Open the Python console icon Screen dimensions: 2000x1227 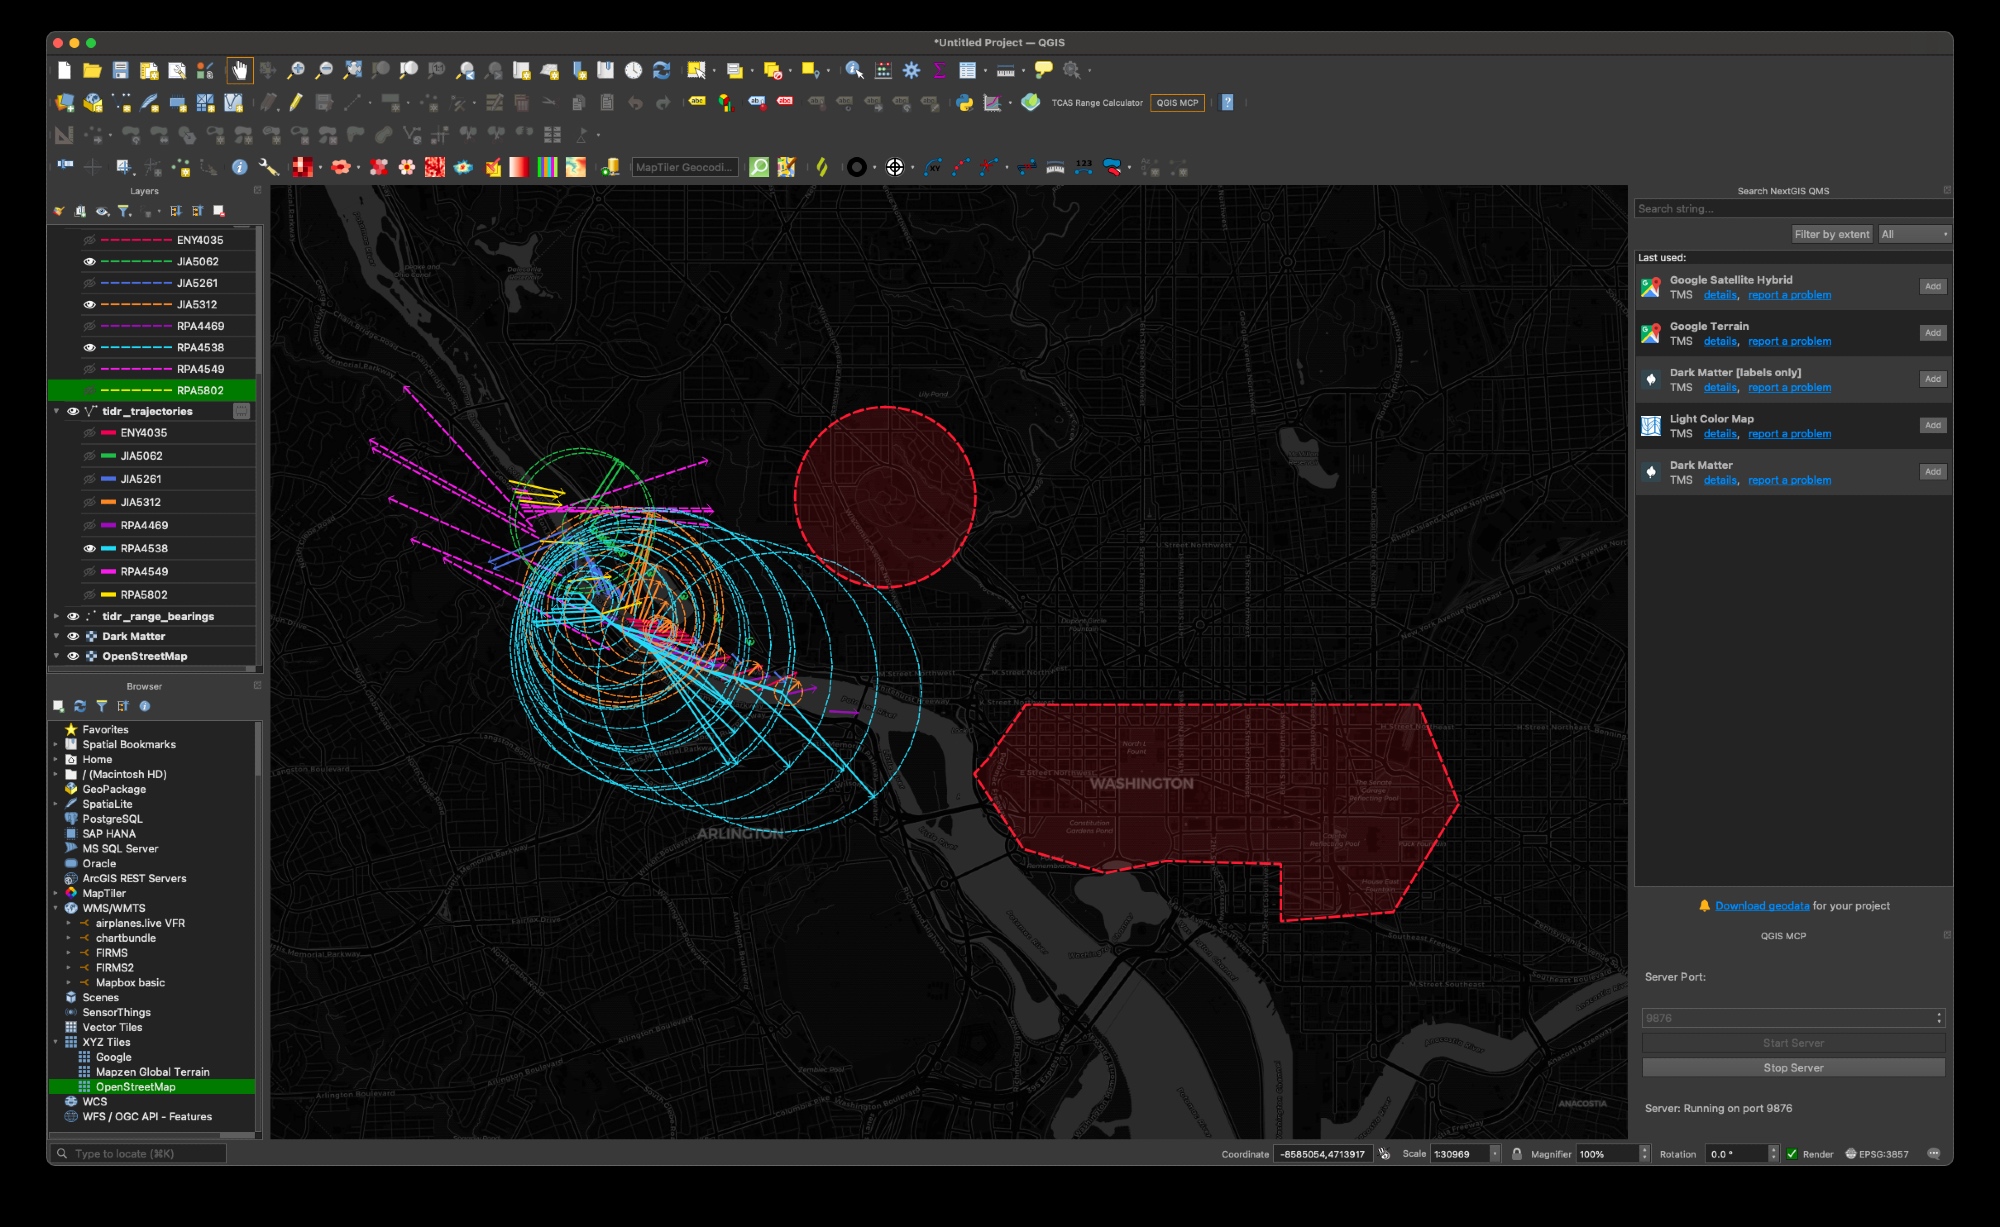pos(964,102)
